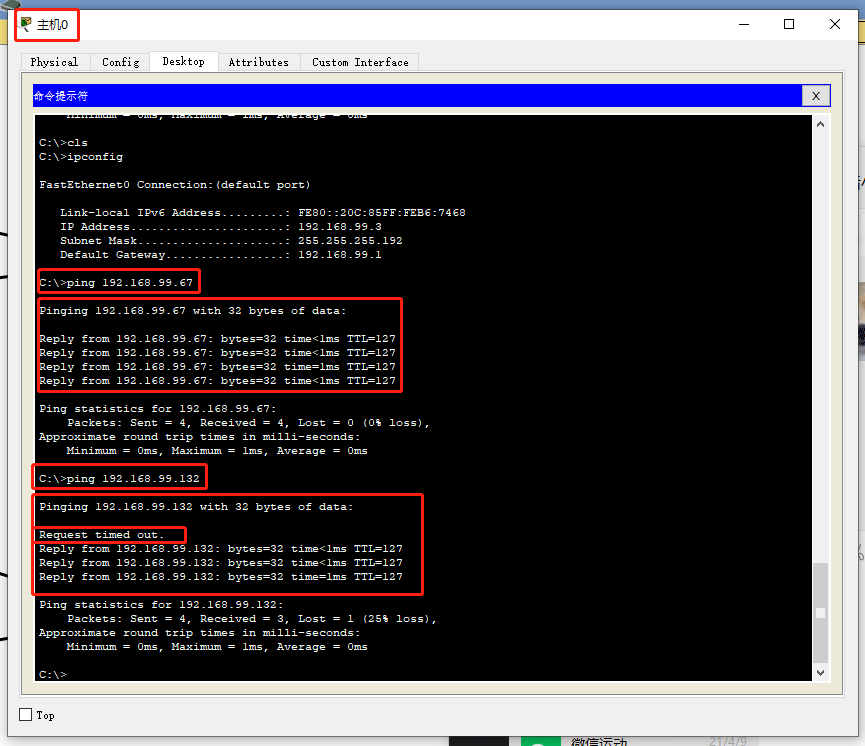865x746 pixels.
Task: Click the 'C:\>cls' command line
Action: [x=63, y=143]
